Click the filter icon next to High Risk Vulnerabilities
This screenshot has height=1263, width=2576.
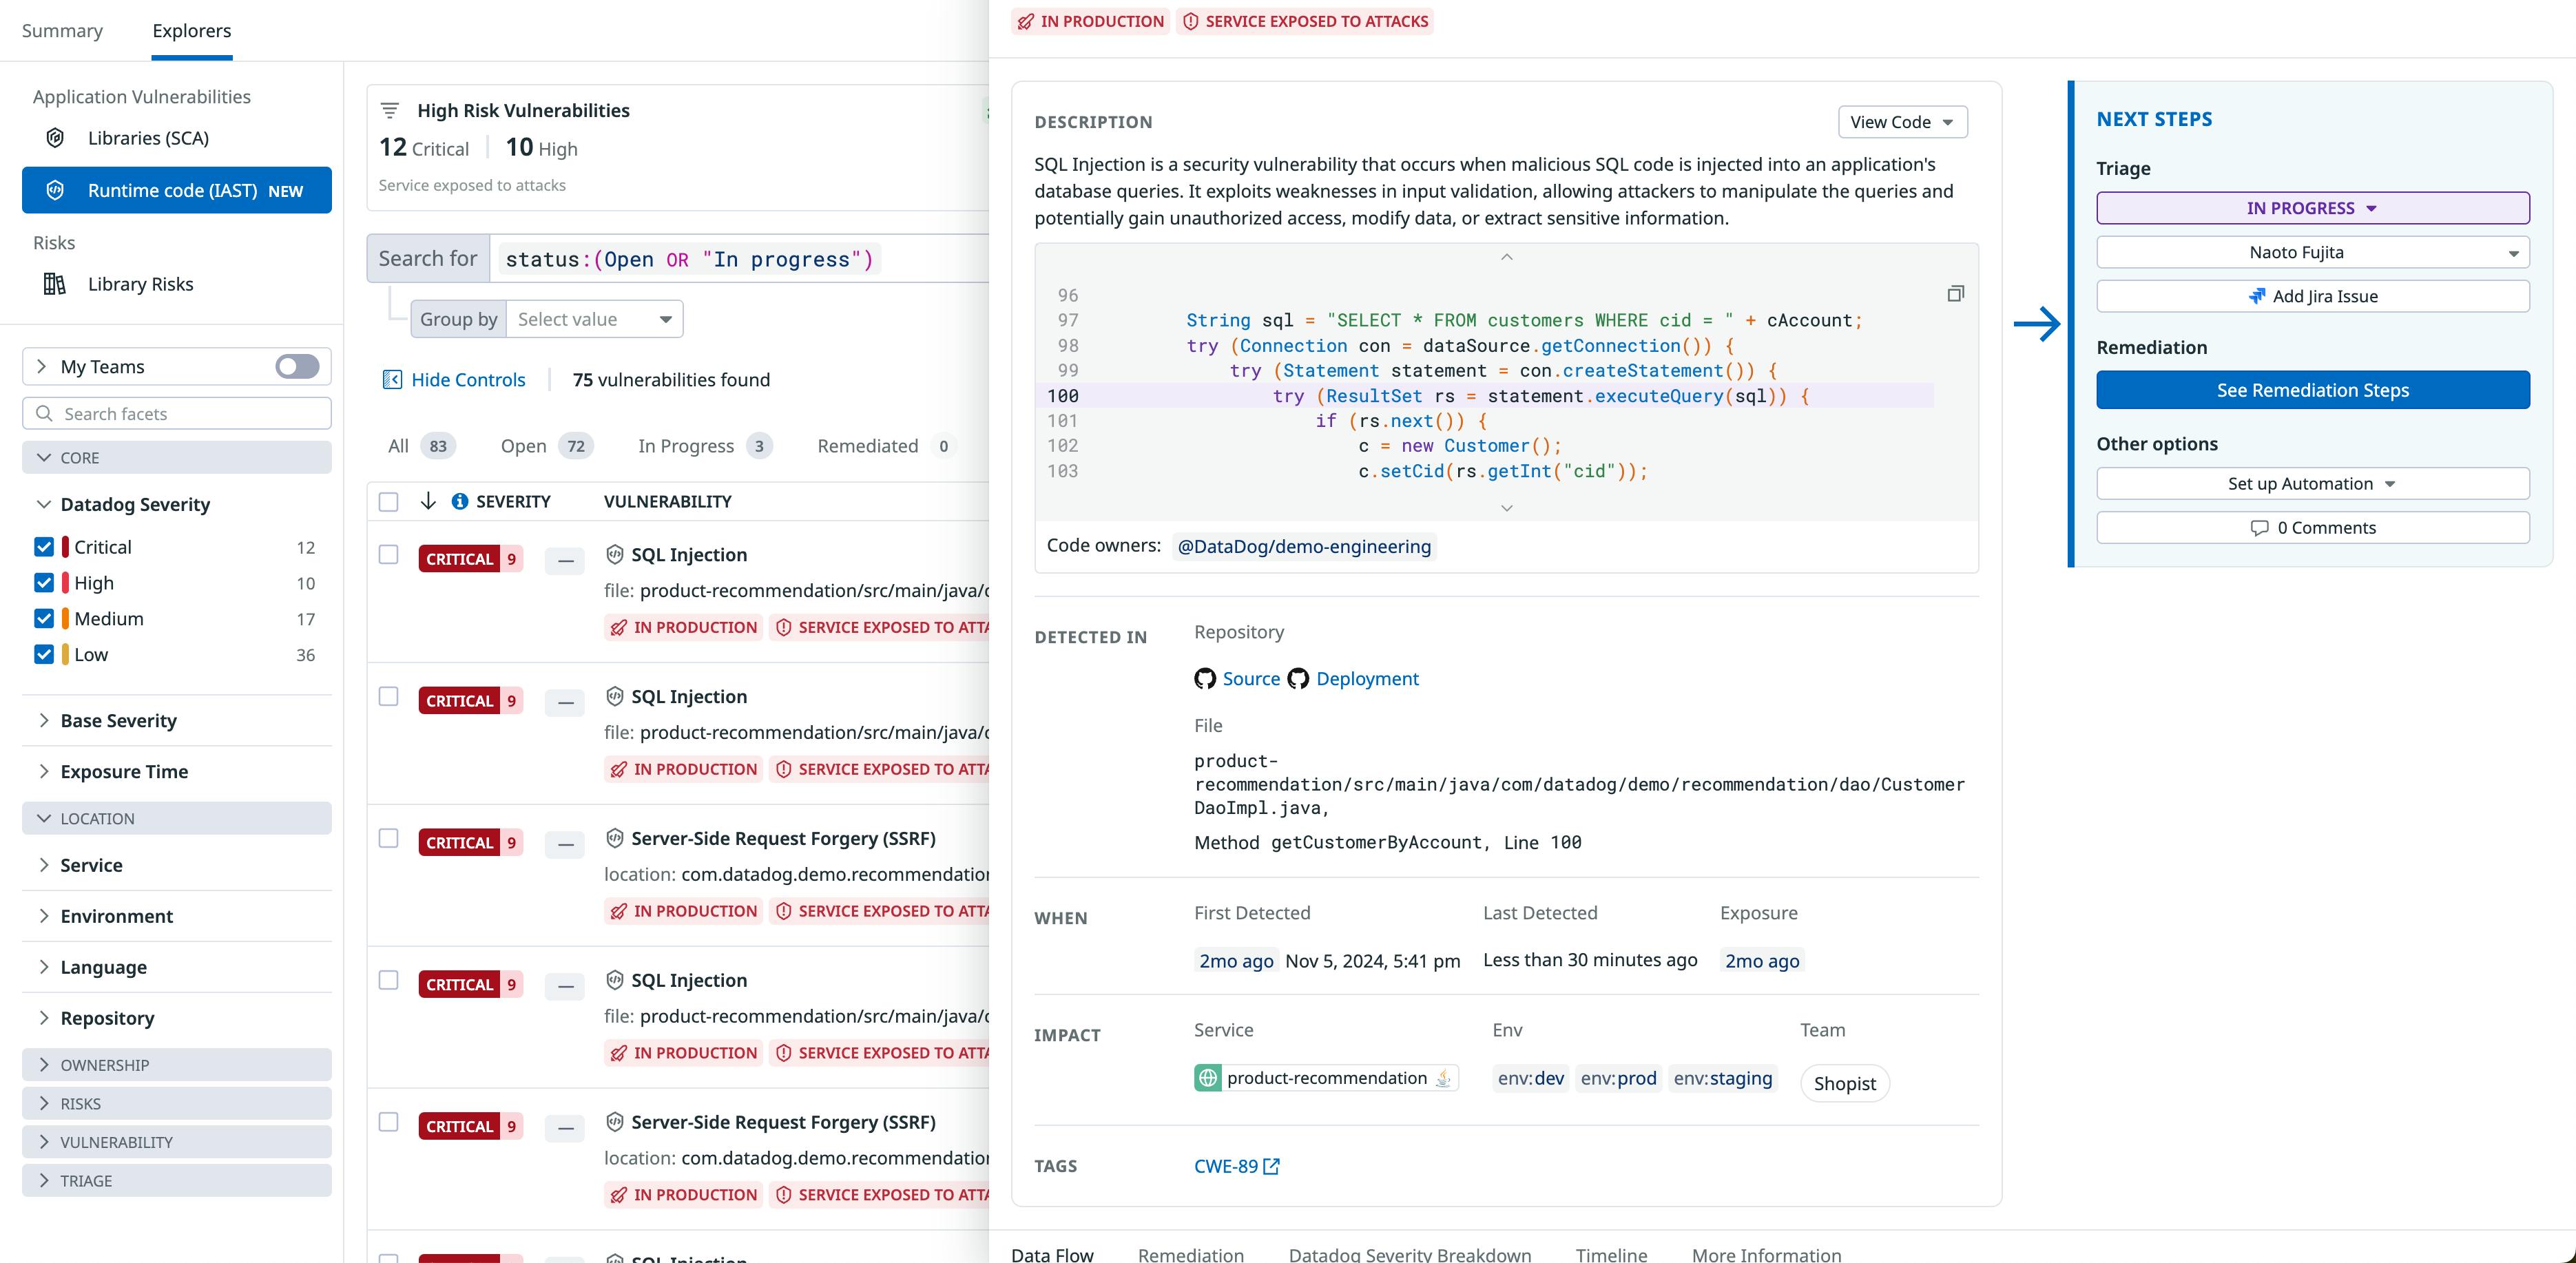[x=389, y=110]
